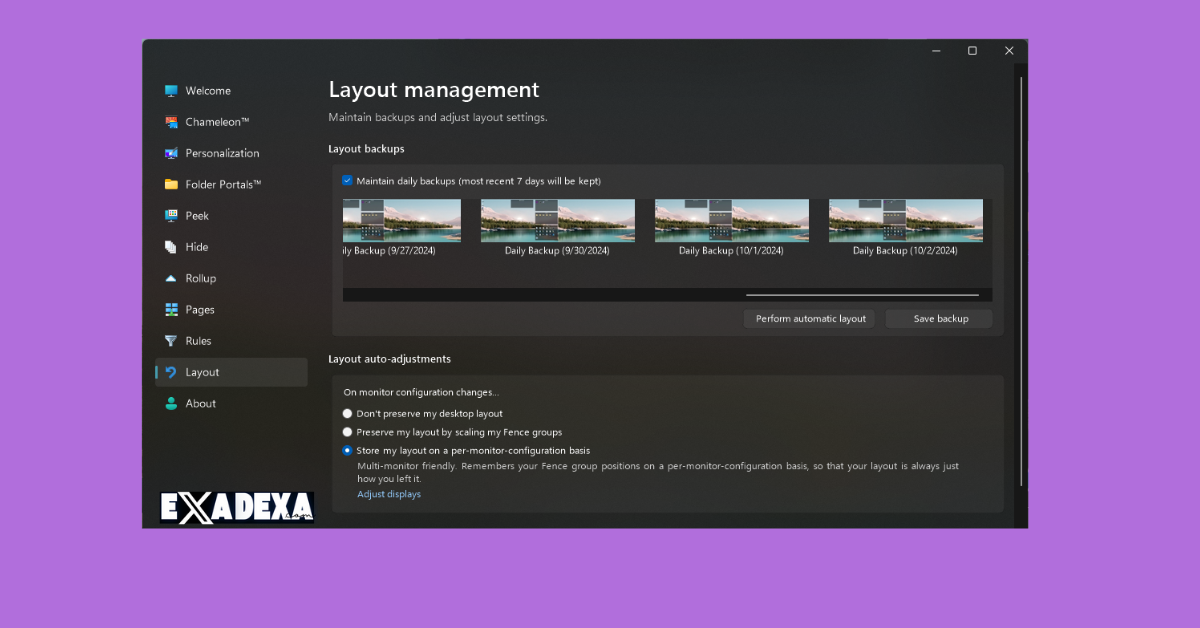1200x628 pixels.
Task: Select Store layout per-monitor-configuration radio button
Action: (348, 451)
